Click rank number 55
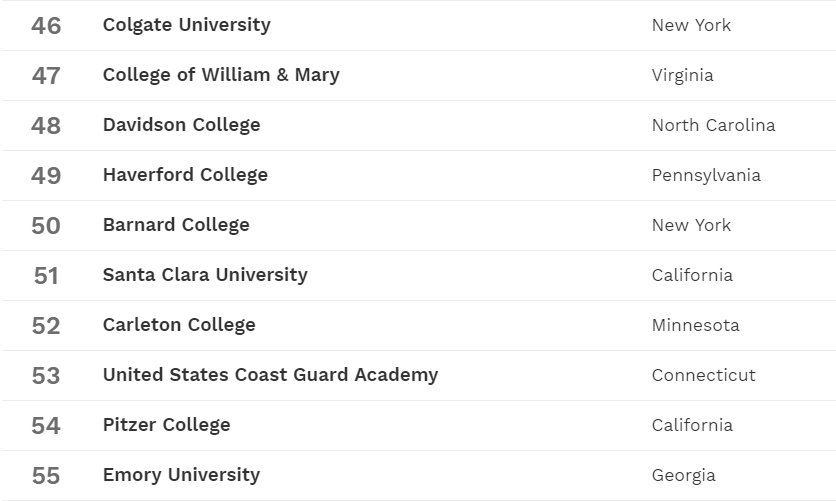Image resolution: width=836 pixels, height=501 pixels. 46,475
